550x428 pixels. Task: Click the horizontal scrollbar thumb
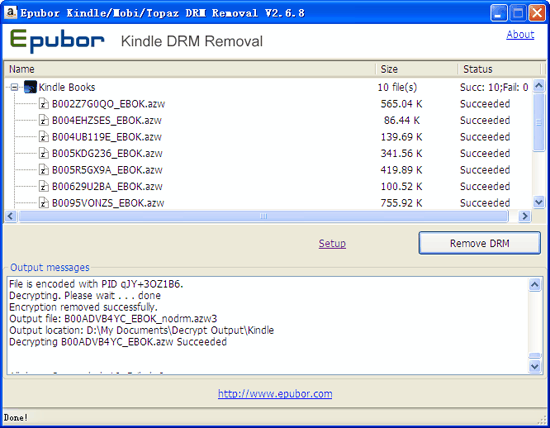click(263, 216)
